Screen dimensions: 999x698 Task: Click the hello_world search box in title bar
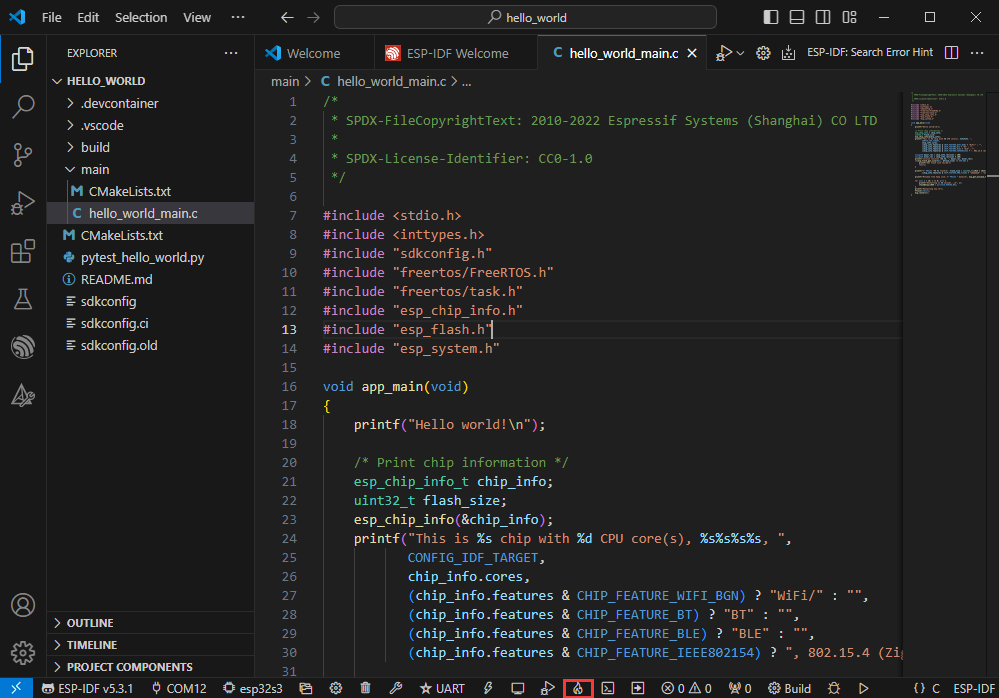(x=525, y=17)
